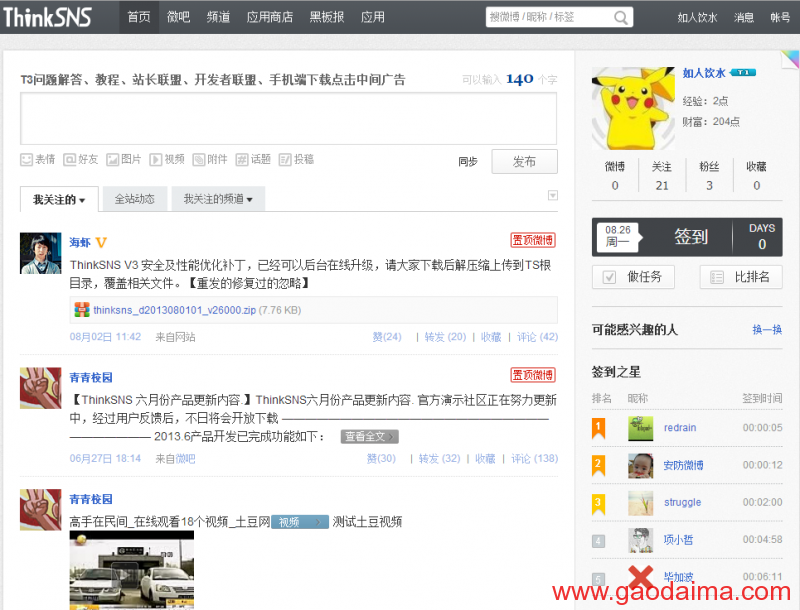Viewport: 800px width, 610px height.
Task: Add a video via 视频 icon
Action: [x=155, y=160]
